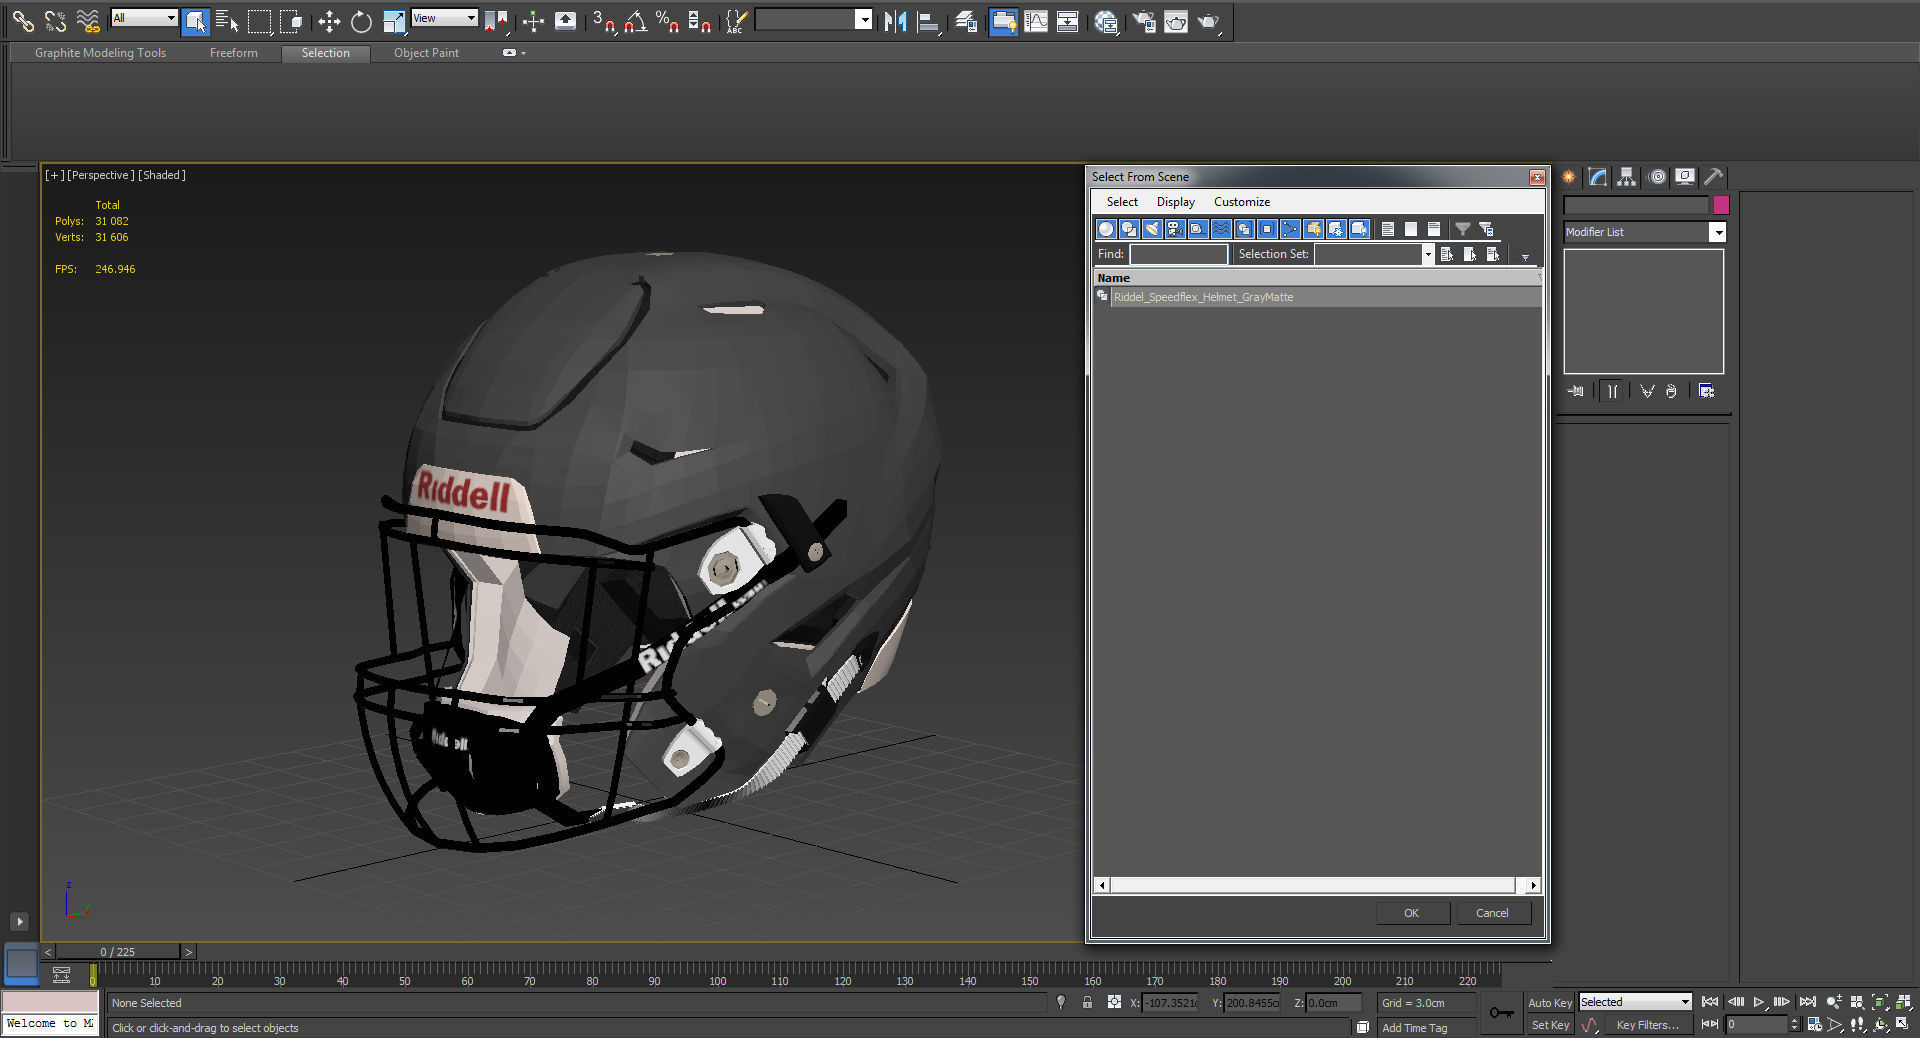Click in the Find text field
1920x1038 pixels.
pyautogui.click(x=1179, y=254)
